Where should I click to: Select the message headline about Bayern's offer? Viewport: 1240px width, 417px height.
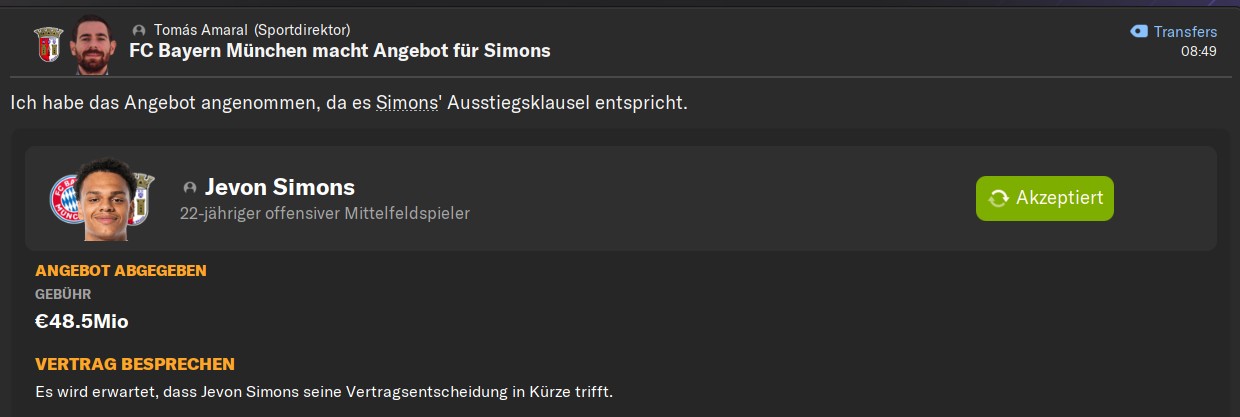(x=340, y=50)
